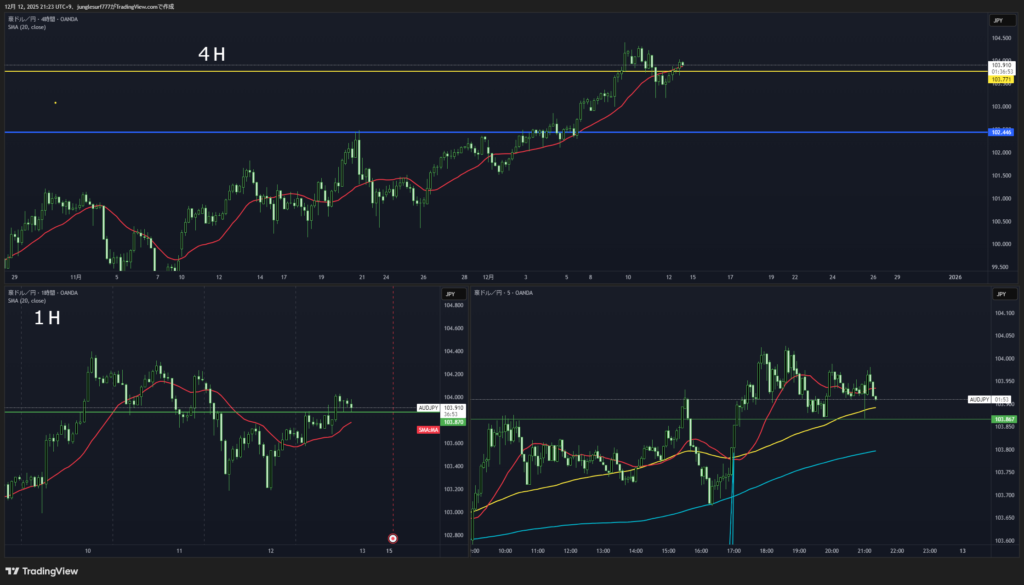Image resolution: width=1024 pixels, height=585 pixels.
Task: Click the SMA (20, close) legend on 1H chart
Action: (27, 300)
